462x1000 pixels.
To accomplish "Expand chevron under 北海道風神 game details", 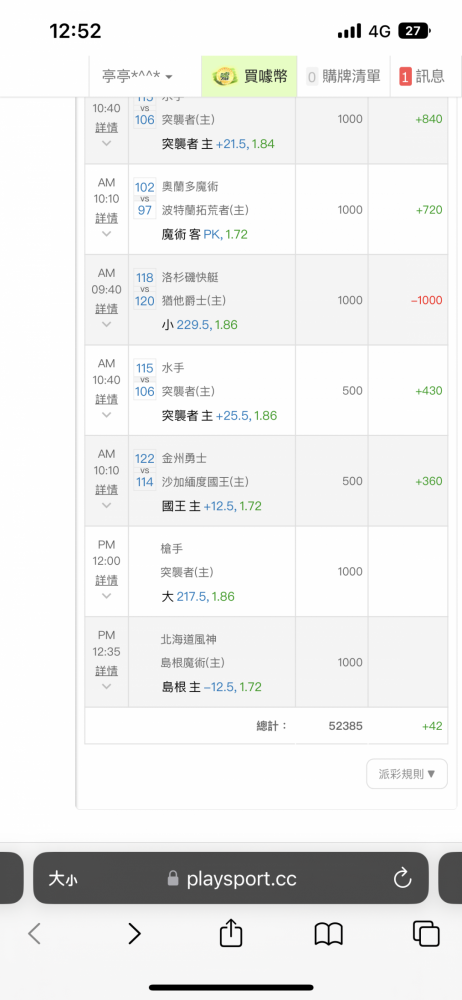I will [x=107, y=686].
